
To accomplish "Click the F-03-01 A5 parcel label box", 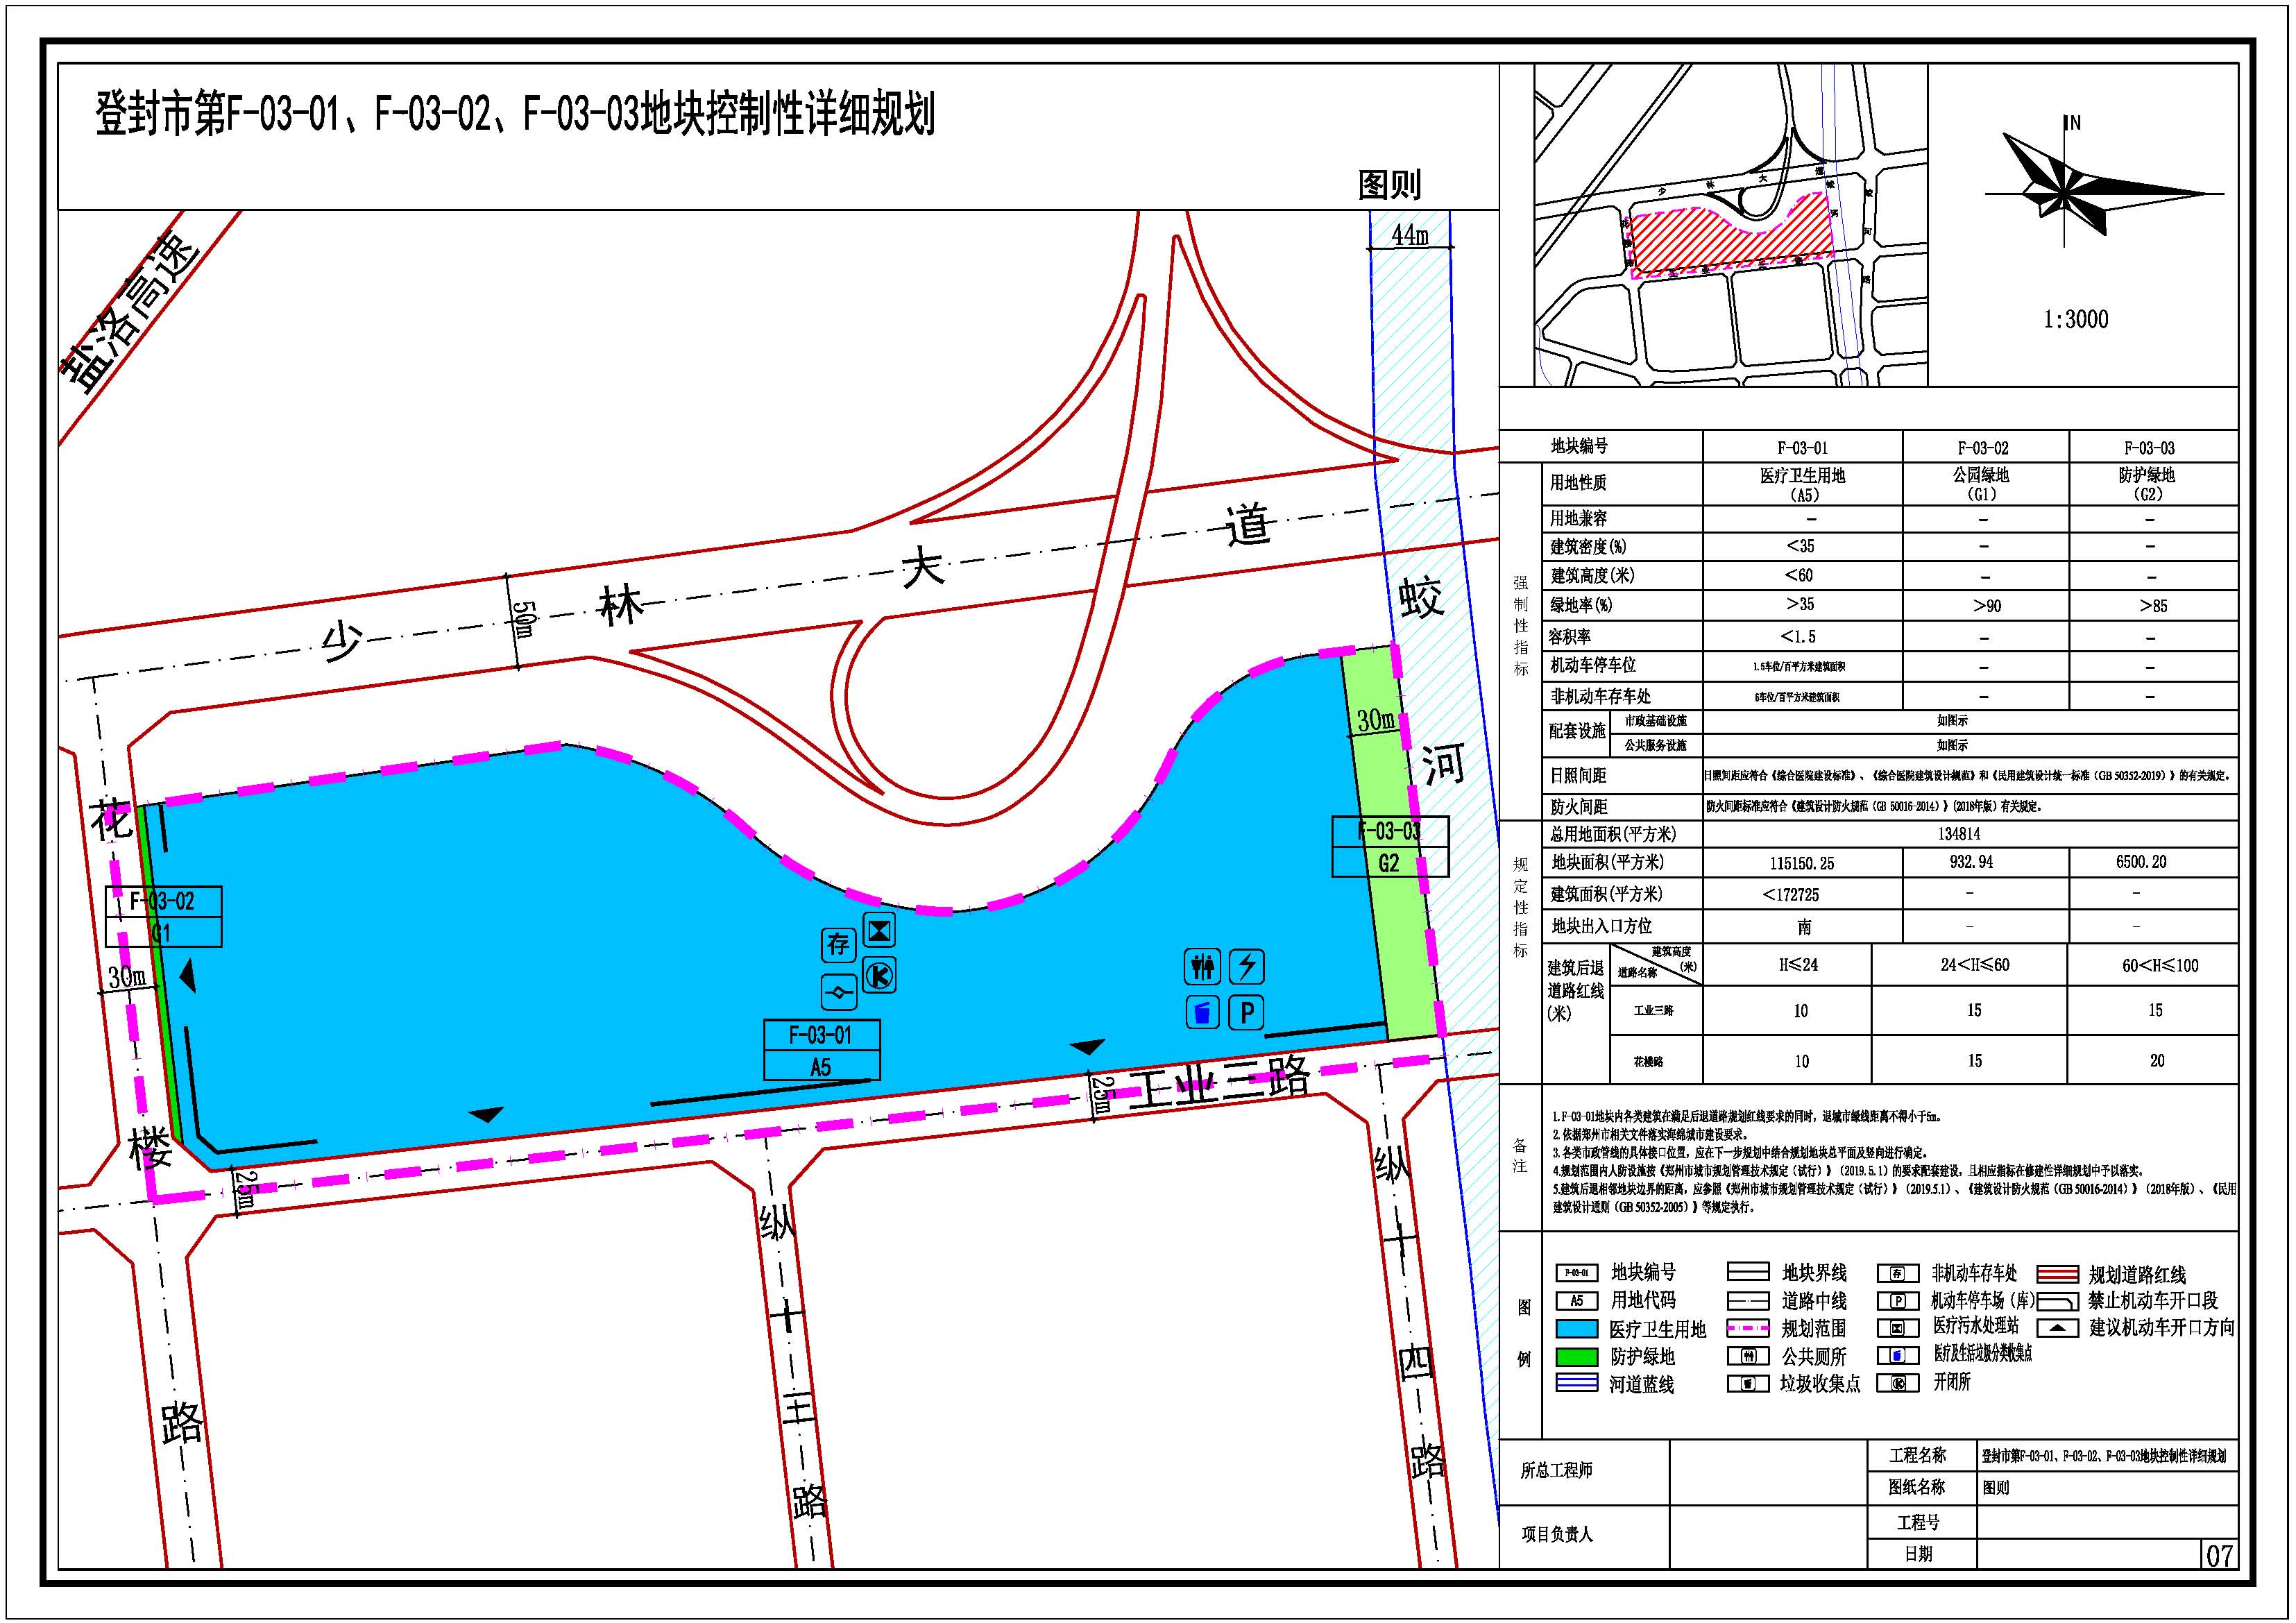I will pos(821,1050).
